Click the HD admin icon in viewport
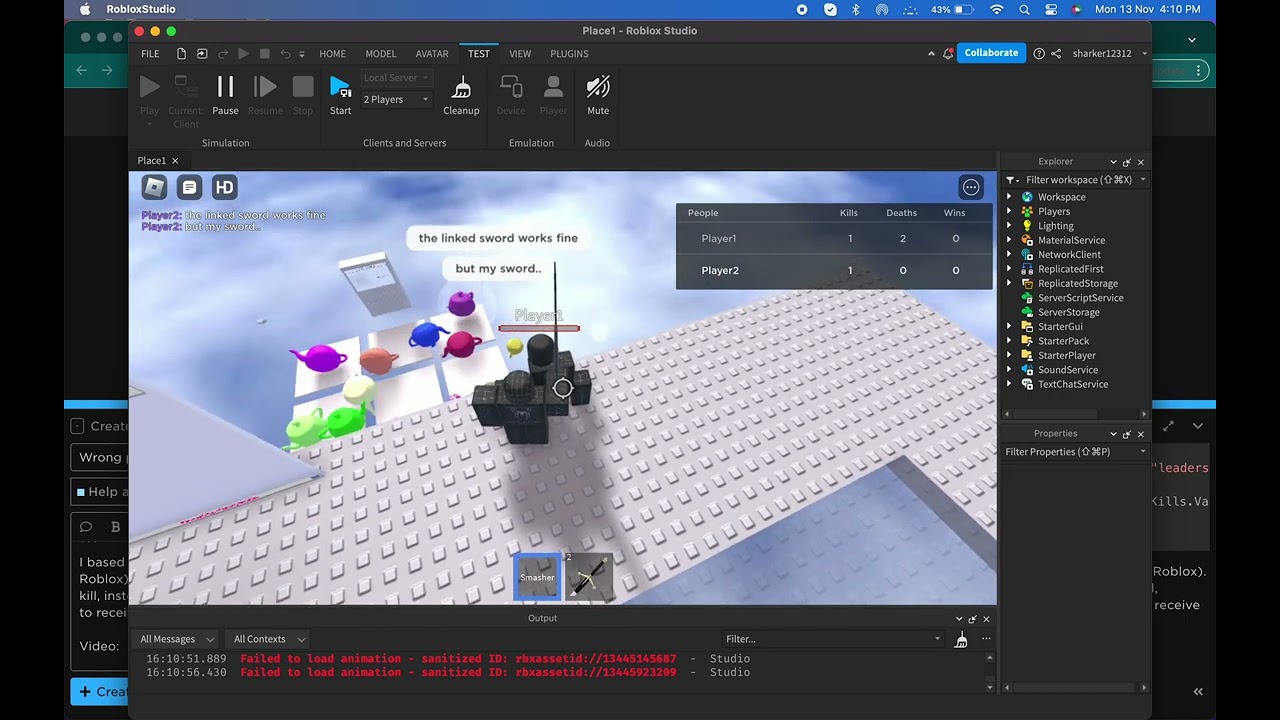The width and height of the screenshot is (1280, 720). (224, 187)
